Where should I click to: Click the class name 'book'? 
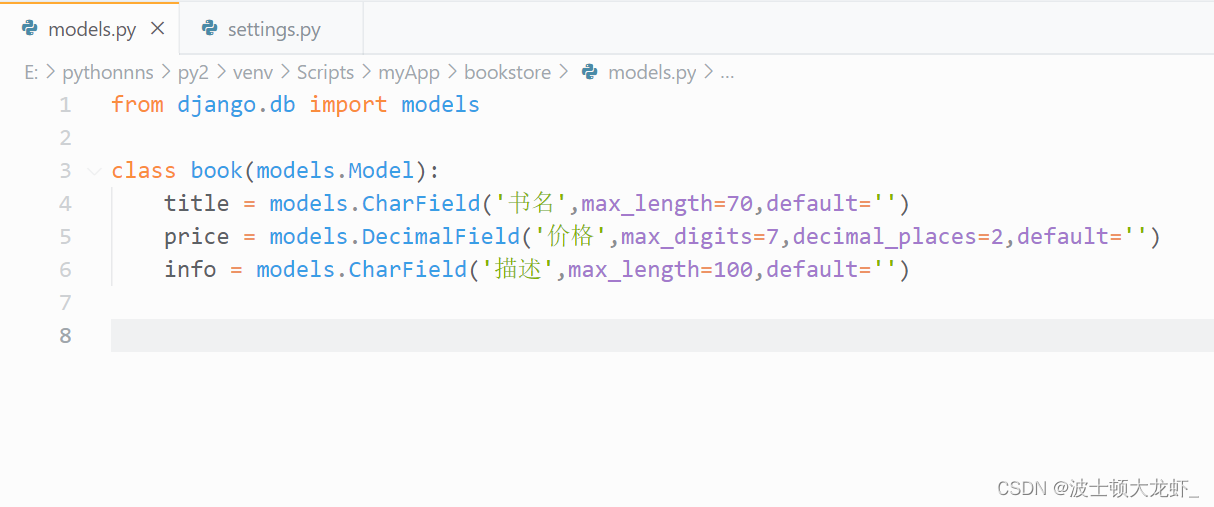(216, 171)
